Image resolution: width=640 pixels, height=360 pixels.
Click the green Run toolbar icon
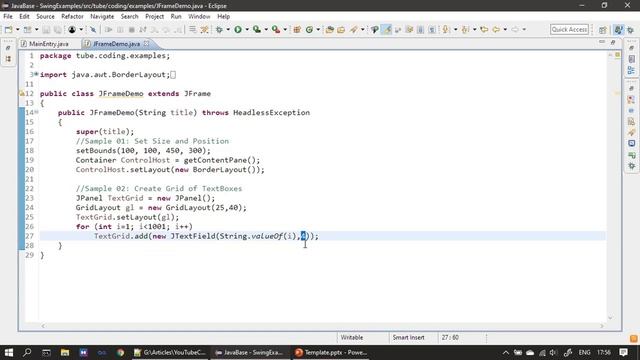[x=238, y=29]
